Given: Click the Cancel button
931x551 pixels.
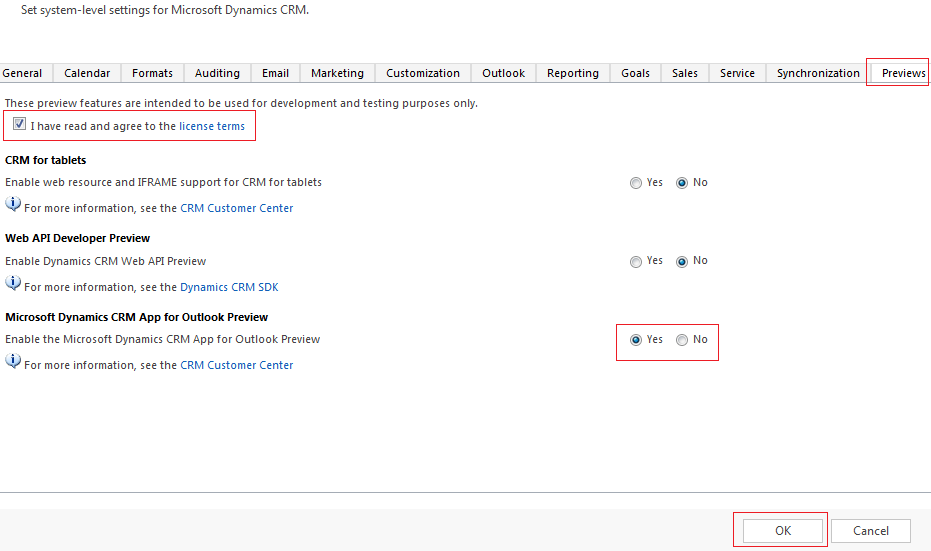Looking at the screenshot, I should (870, 531).
